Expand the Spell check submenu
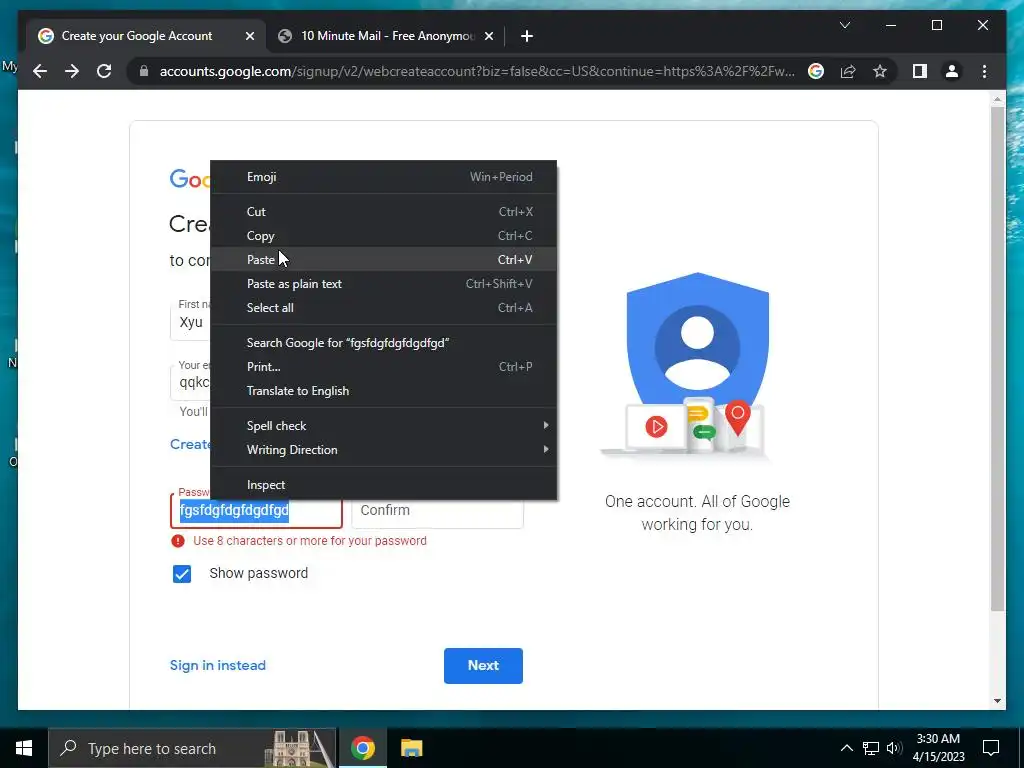This screenshot has width=1024, height=768. [383, 426]
